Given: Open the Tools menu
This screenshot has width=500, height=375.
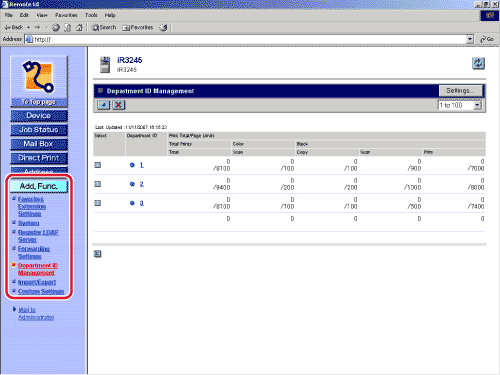Looking at the screenshot, I should click(x=91, y=15).
